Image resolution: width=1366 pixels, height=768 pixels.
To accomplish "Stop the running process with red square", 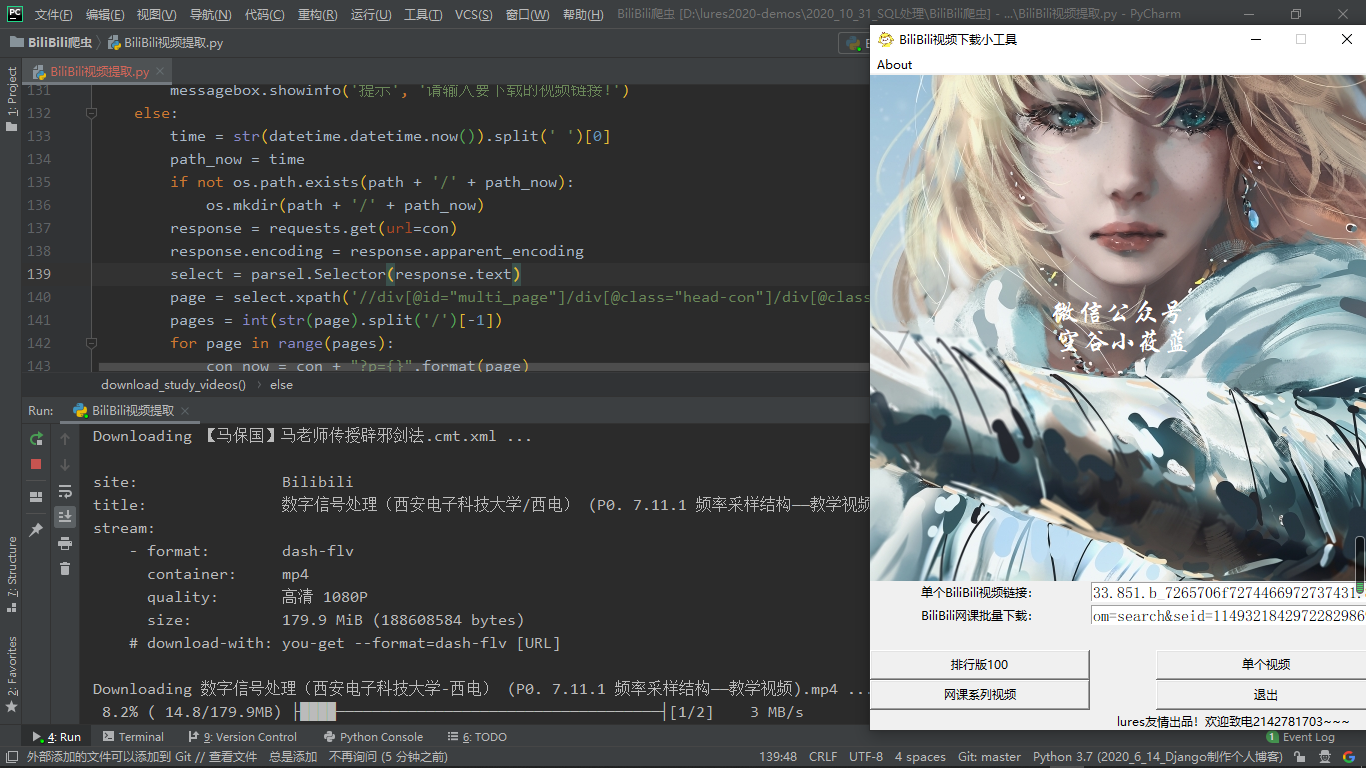I will pyautogui.click(x=36, y=464).
